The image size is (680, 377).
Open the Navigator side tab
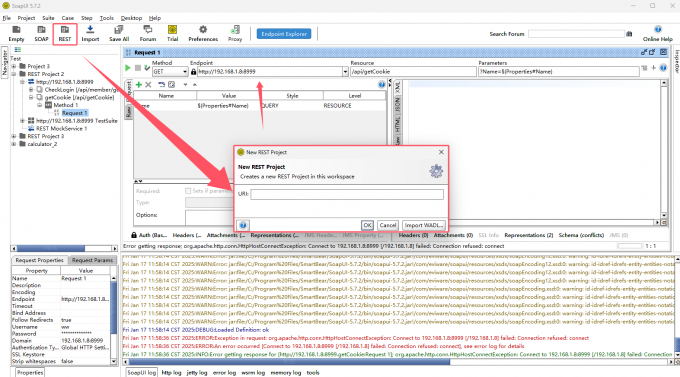point(5,63)
